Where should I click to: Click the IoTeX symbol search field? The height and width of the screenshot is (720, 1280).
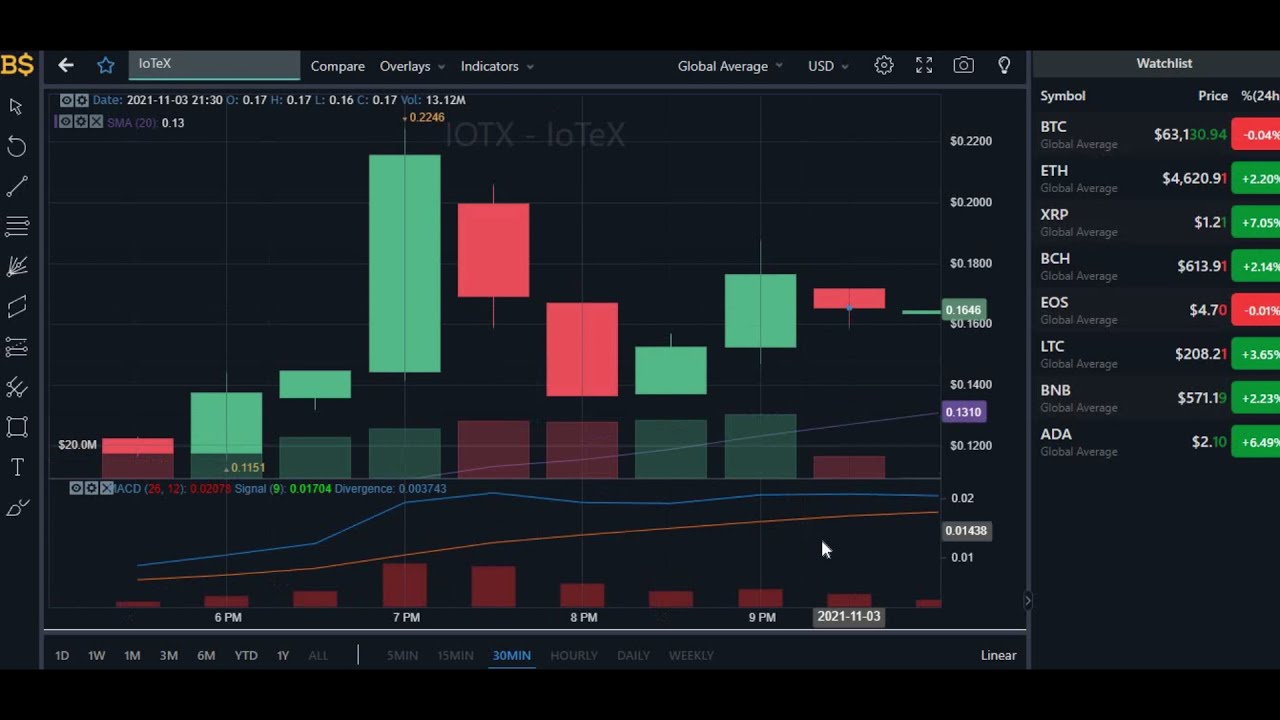click(x=214, y=64)
